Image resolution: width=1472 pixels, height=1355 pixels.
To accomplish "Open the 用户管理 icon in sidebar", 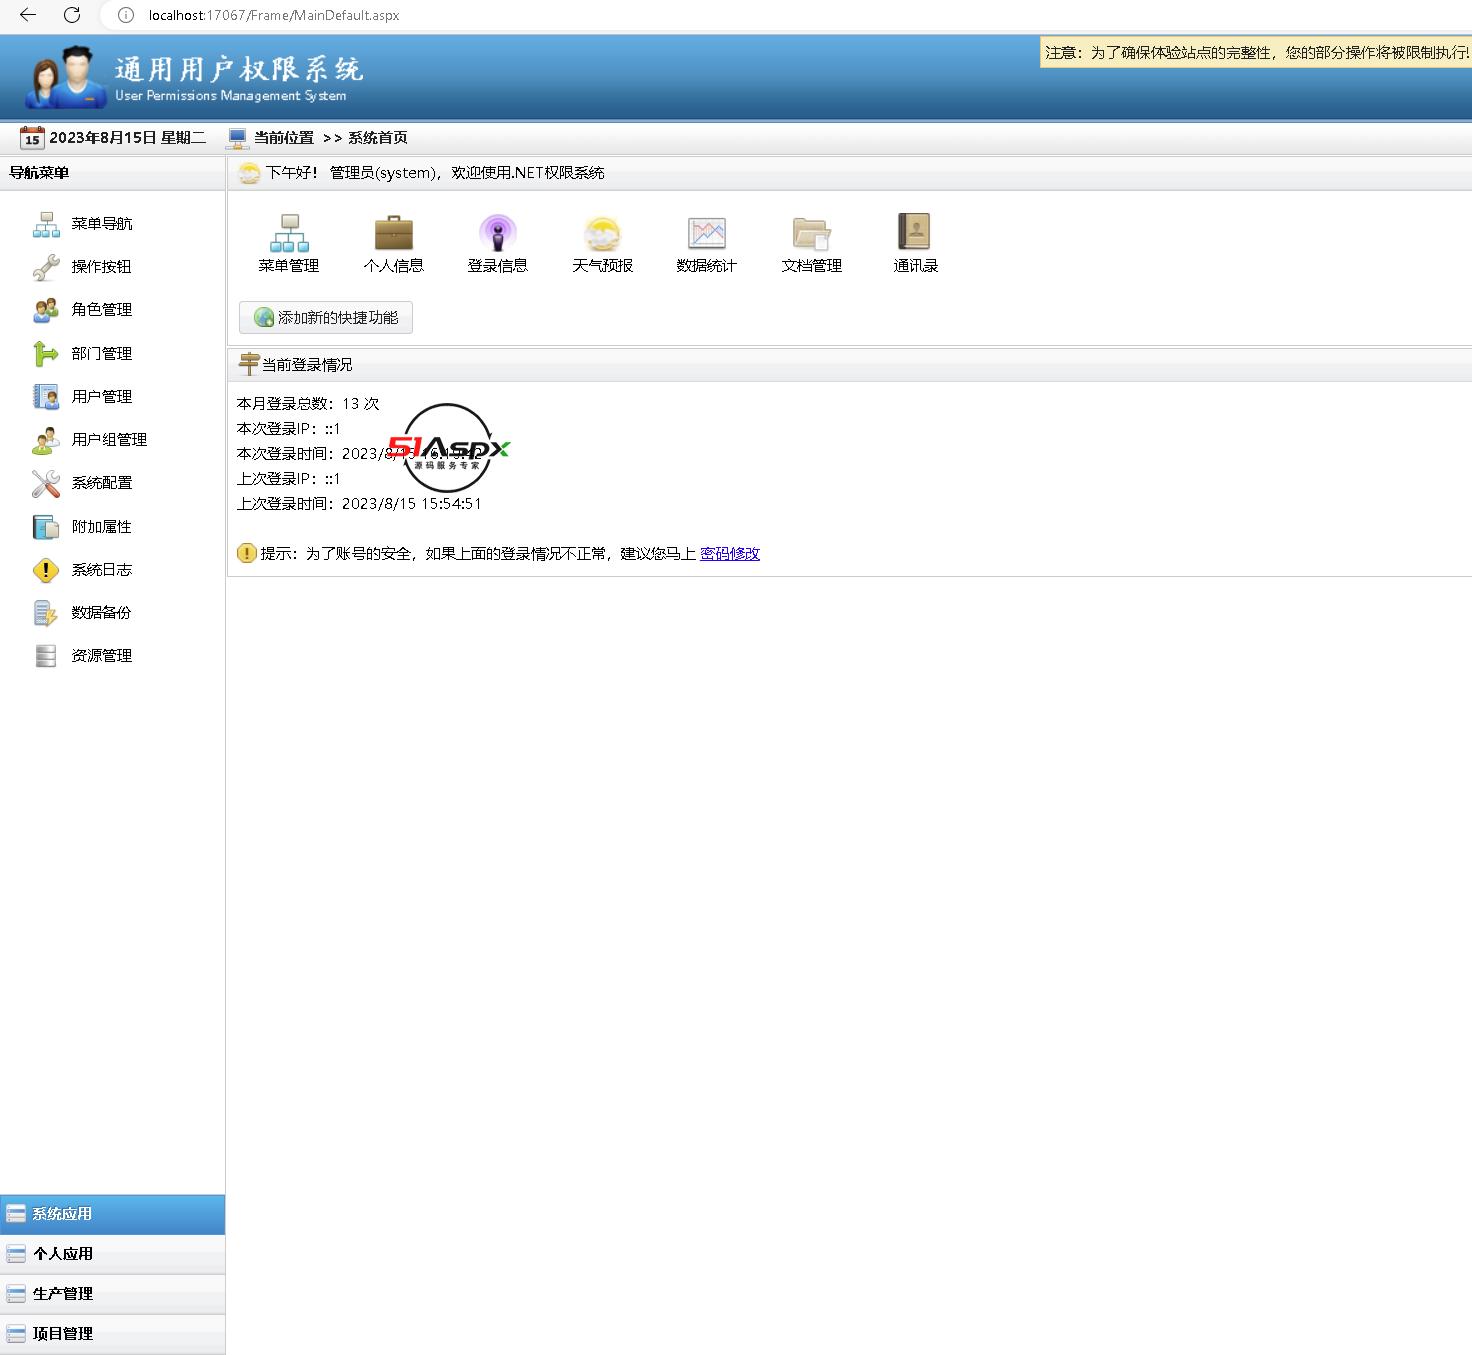I will tap(46, 397).
